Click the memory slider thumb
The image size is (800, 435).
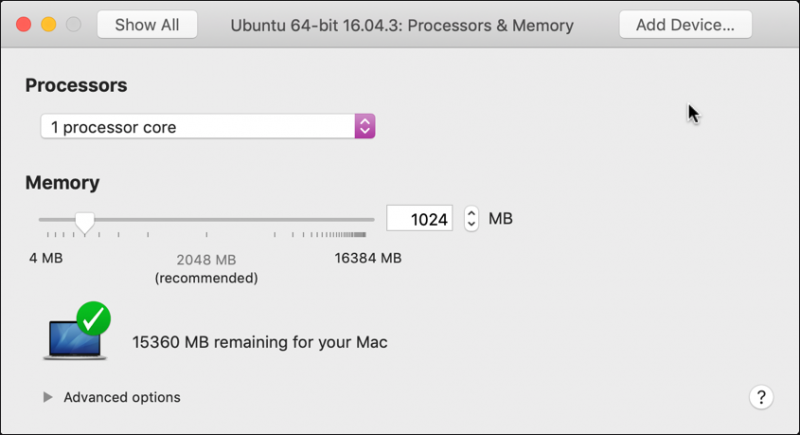tap(85, 221)
